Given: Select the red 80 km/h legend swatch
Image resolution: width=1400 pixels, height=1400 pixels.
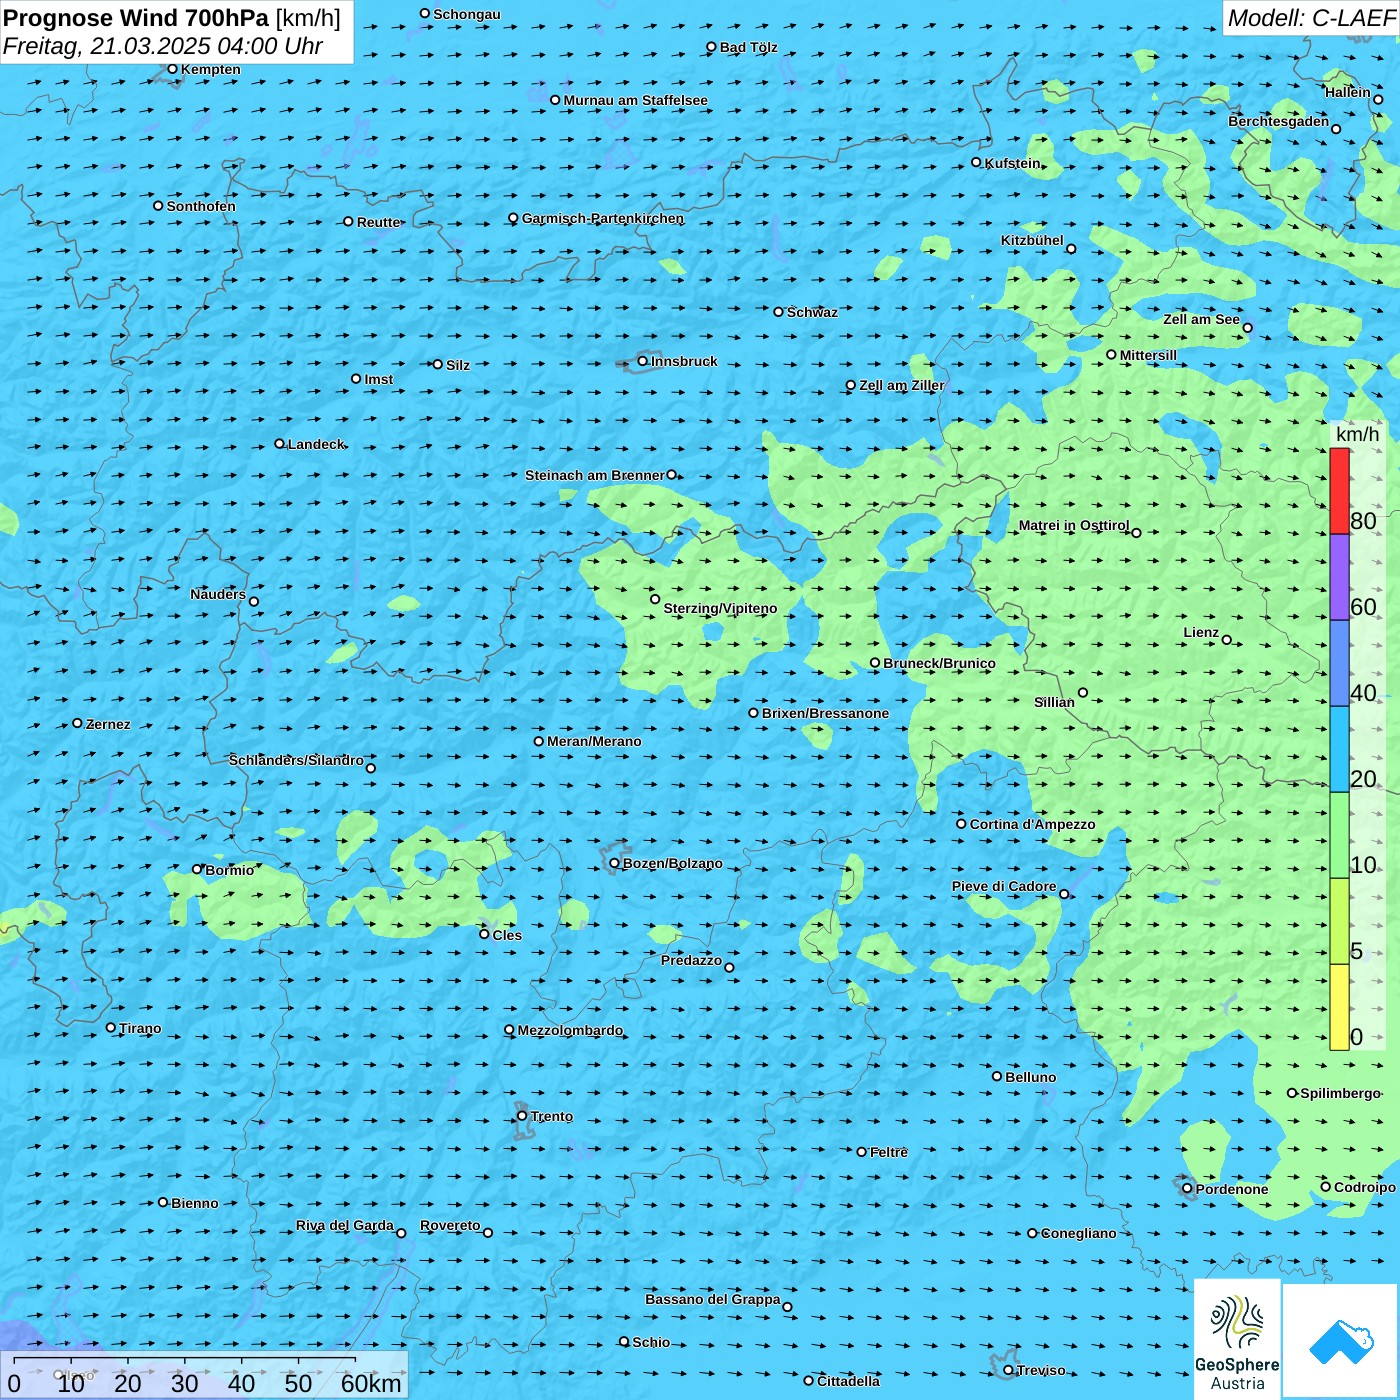Looking at the screenshot, I should tap(1339, 491).
